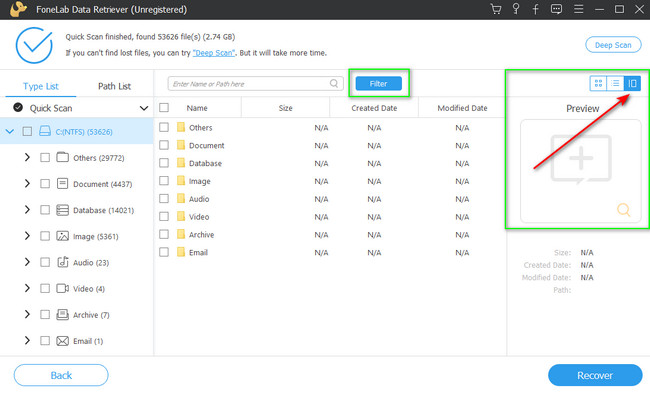Click the orange magnifier in Preview pane
Viewport: 650px width, 397px height.
(x=623, y=210)
